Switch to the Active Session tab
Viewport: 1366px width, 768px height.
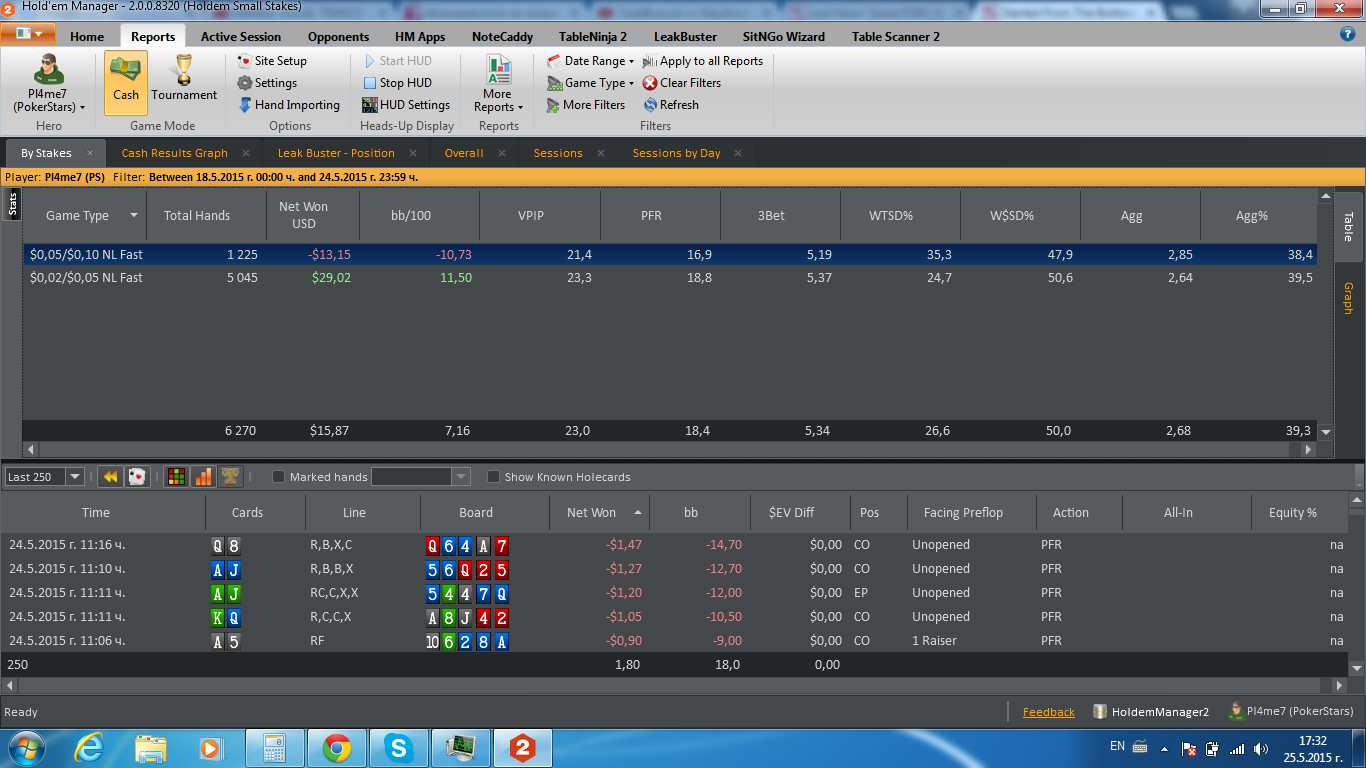(x=241, y=37)
